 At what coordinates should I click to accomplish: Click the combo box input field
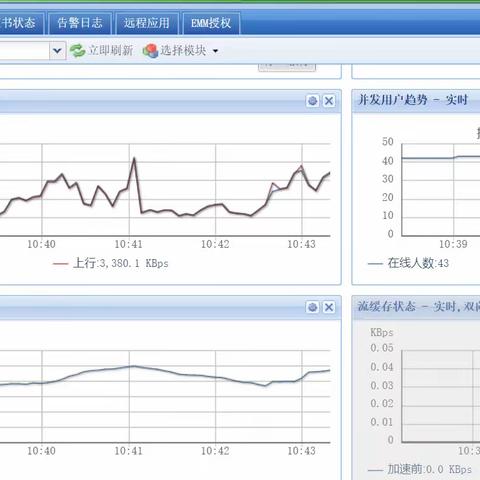[24, 51]
